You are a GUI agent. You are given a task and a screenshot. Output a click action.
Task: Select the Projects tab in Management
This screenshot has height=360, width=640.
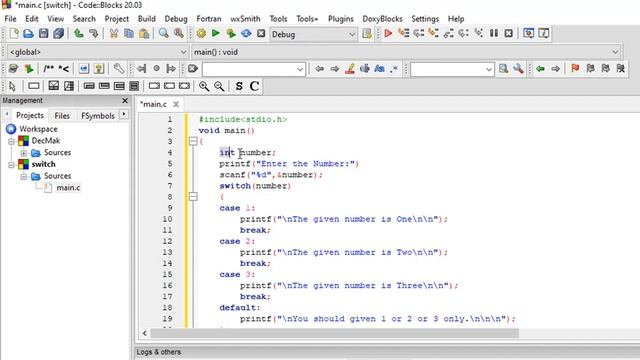(30, 116)
